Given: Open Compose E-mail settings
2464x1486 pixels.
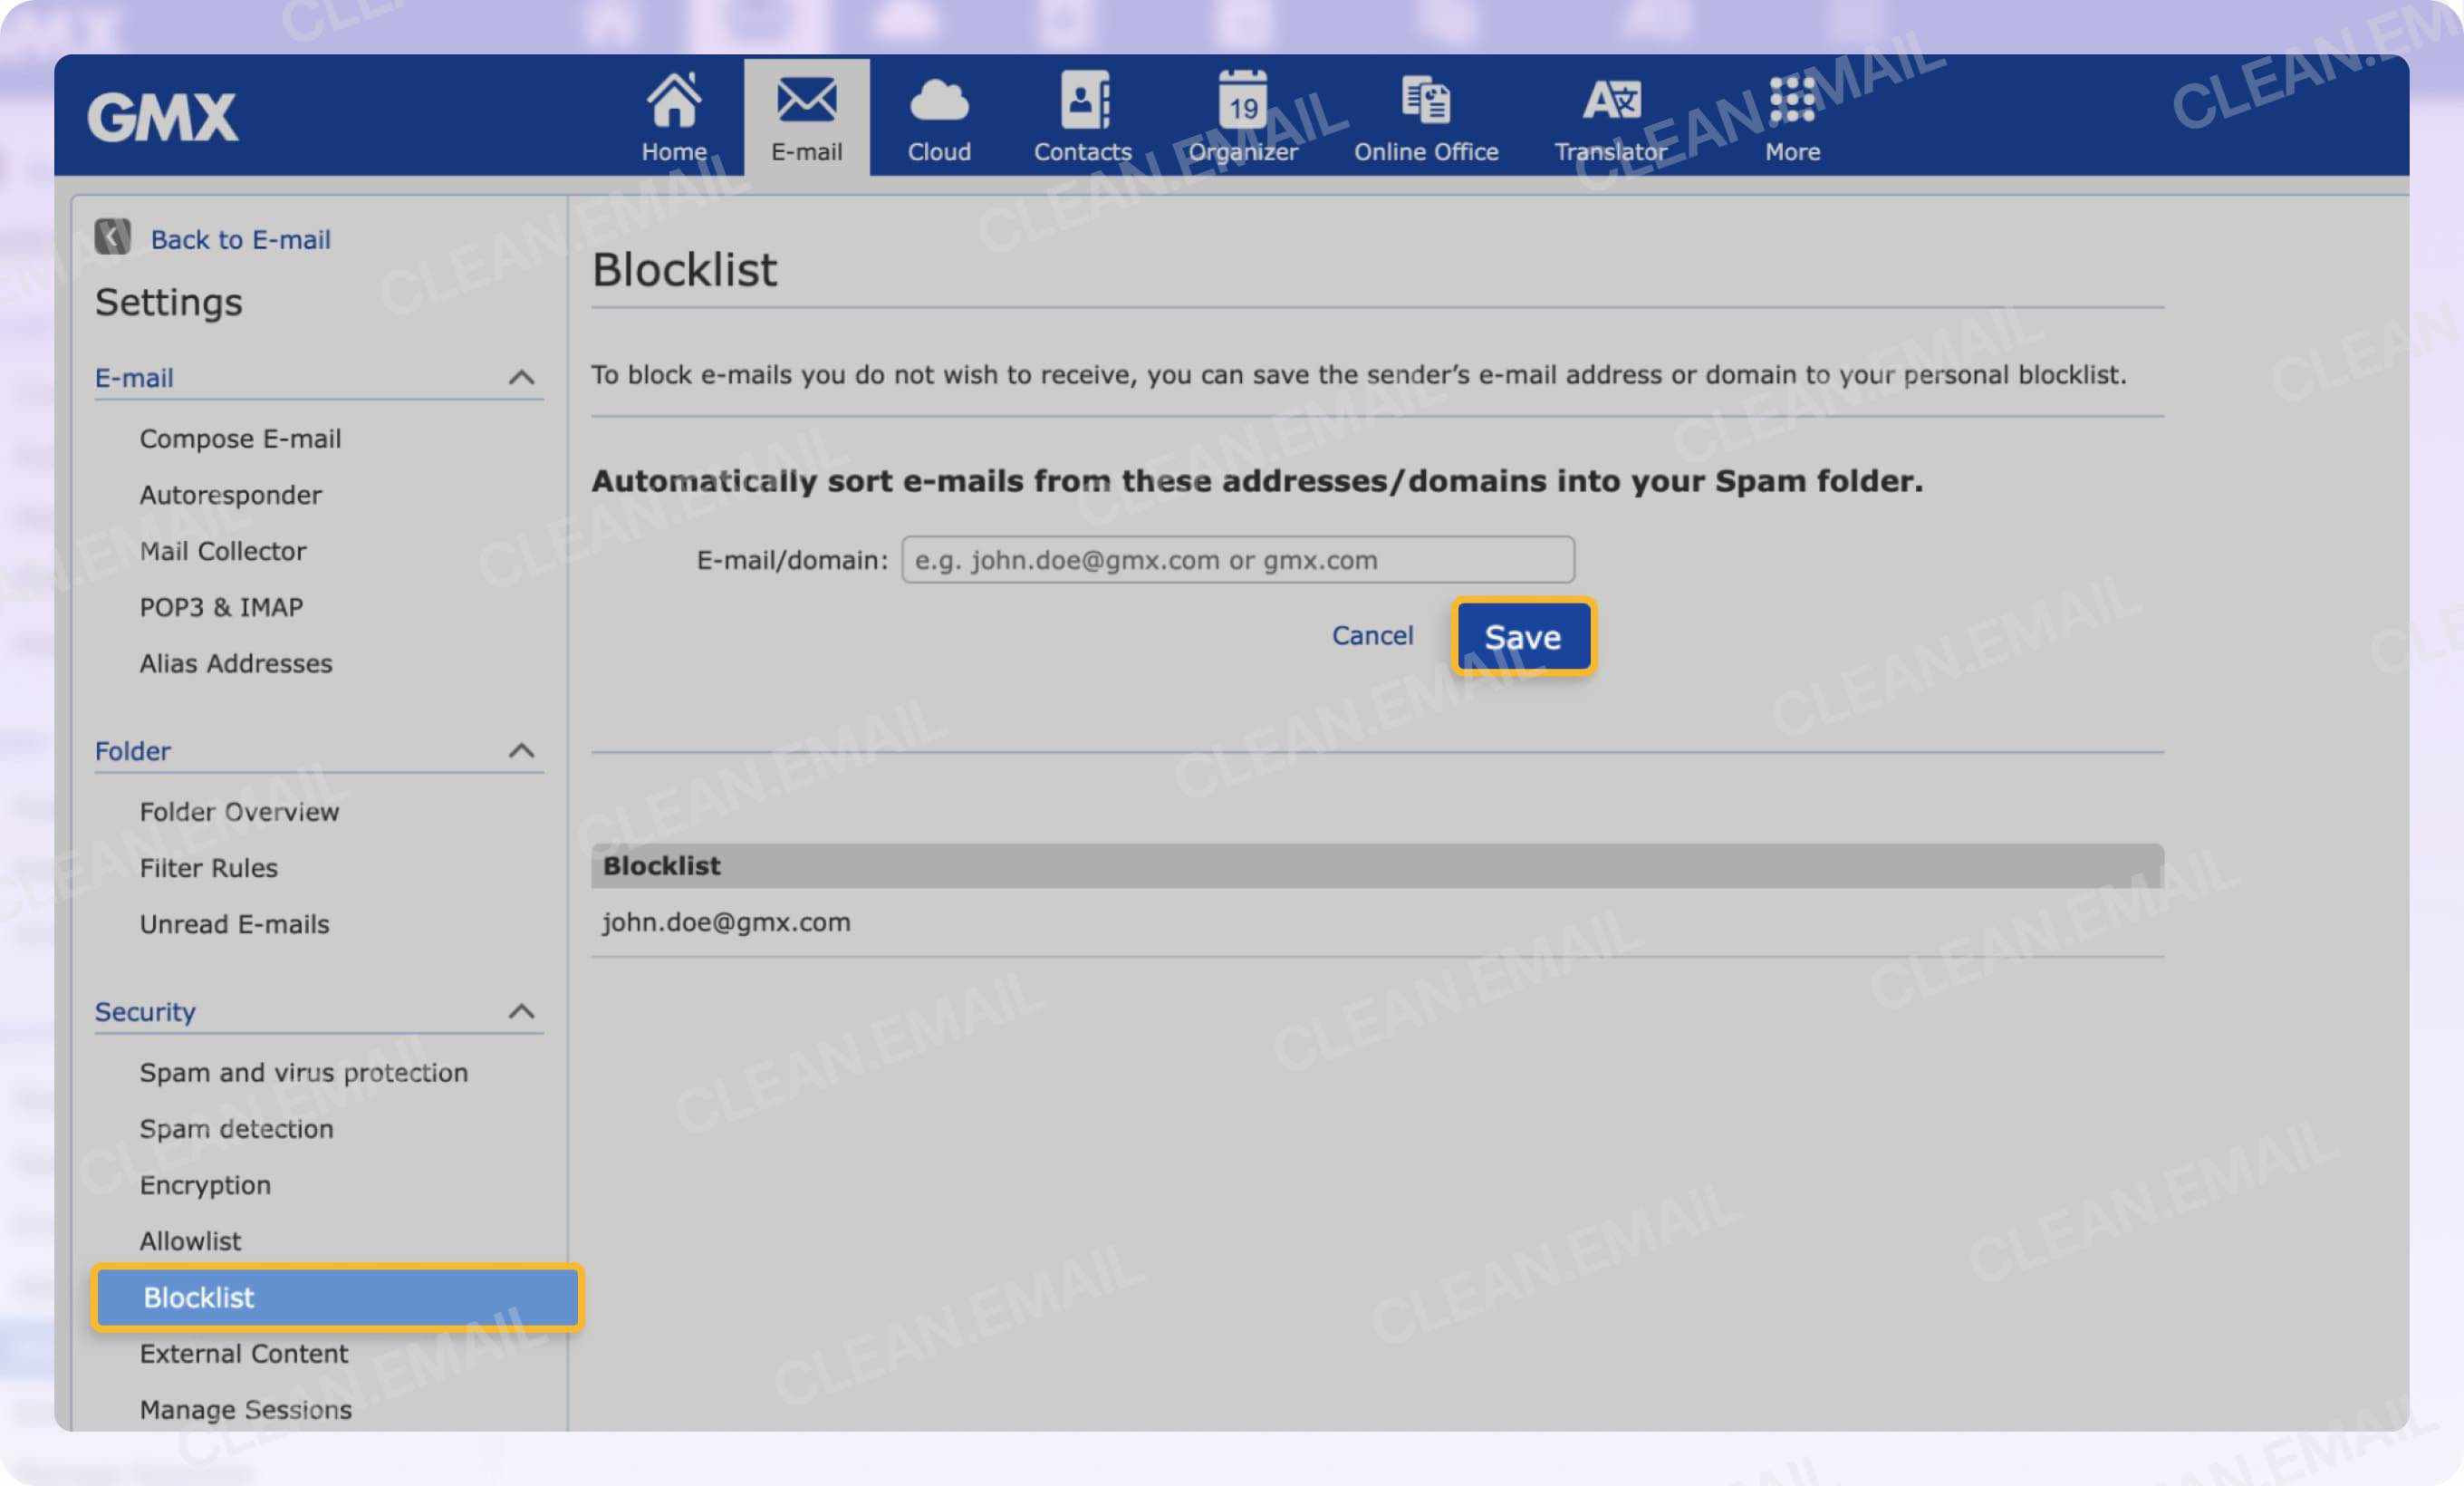Looking at the screenshot, I should pos(240,439).
